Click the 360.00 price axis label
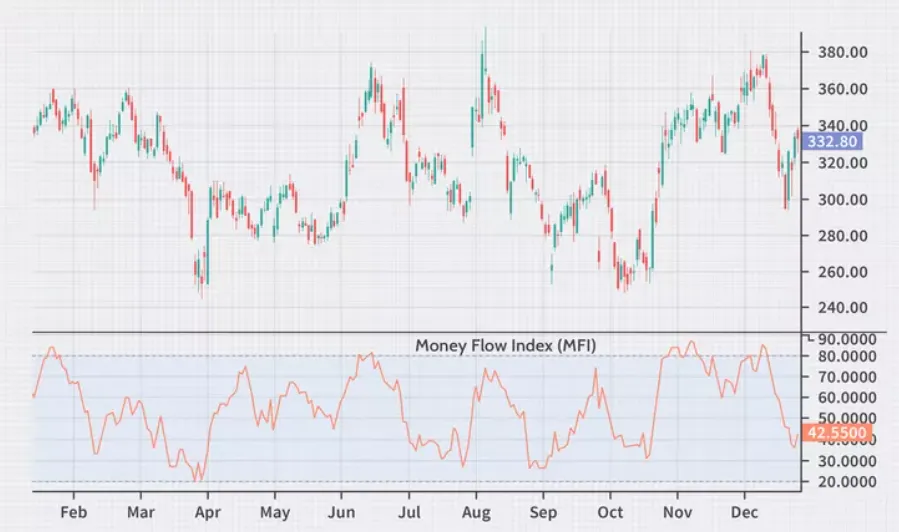This screenshot has height=532, width=899. (842, 89)
